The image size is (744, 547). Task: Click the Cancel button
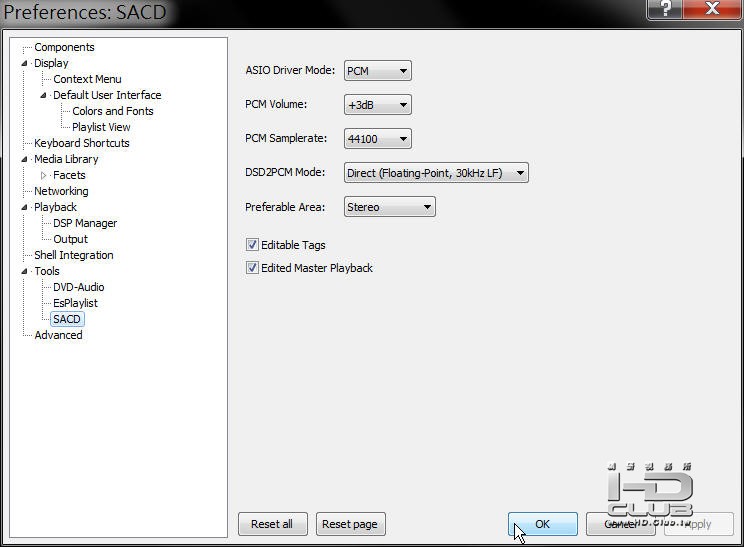[621, 524]
